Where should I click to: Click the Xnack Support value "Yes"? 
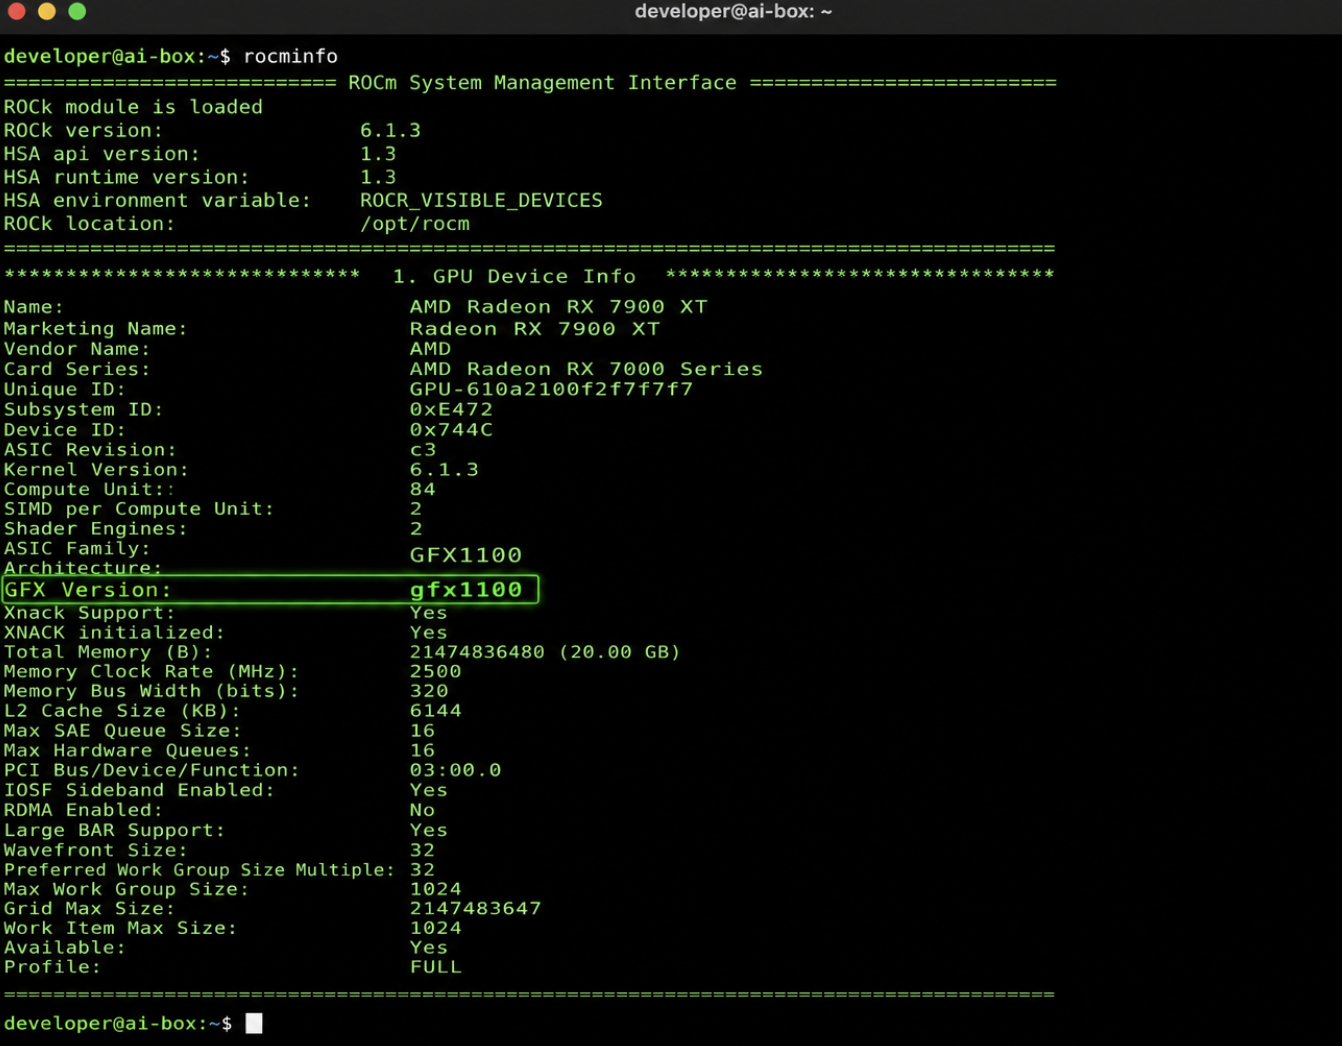(x=429, y=612)
